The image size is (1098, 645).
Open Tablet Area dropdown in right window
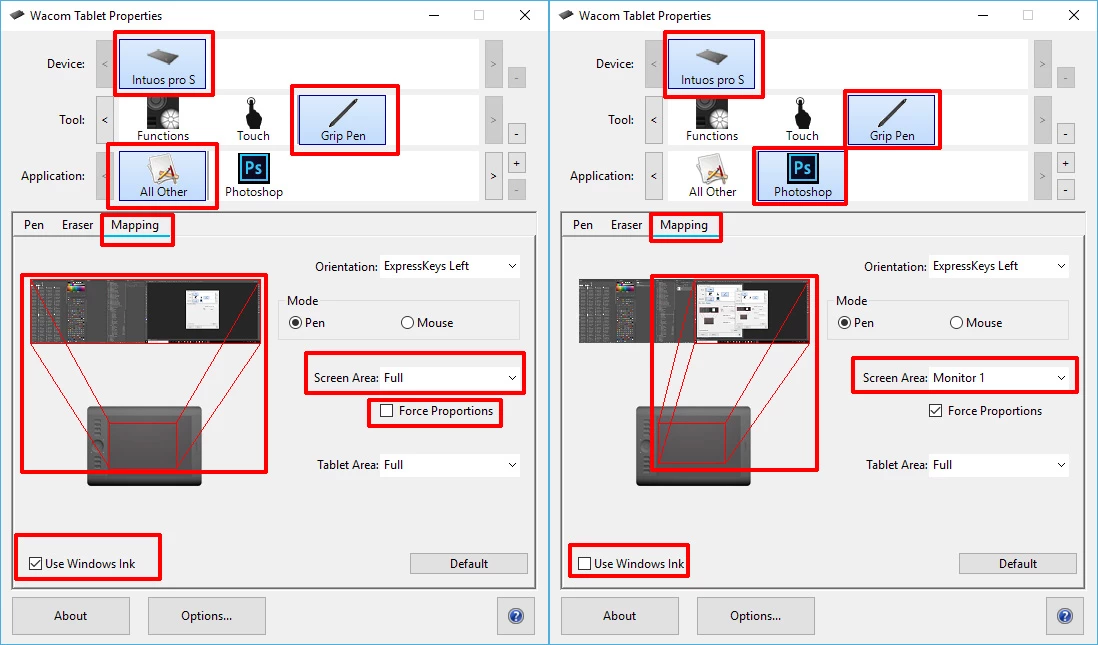pyautogui.click(x=999, y=465)
